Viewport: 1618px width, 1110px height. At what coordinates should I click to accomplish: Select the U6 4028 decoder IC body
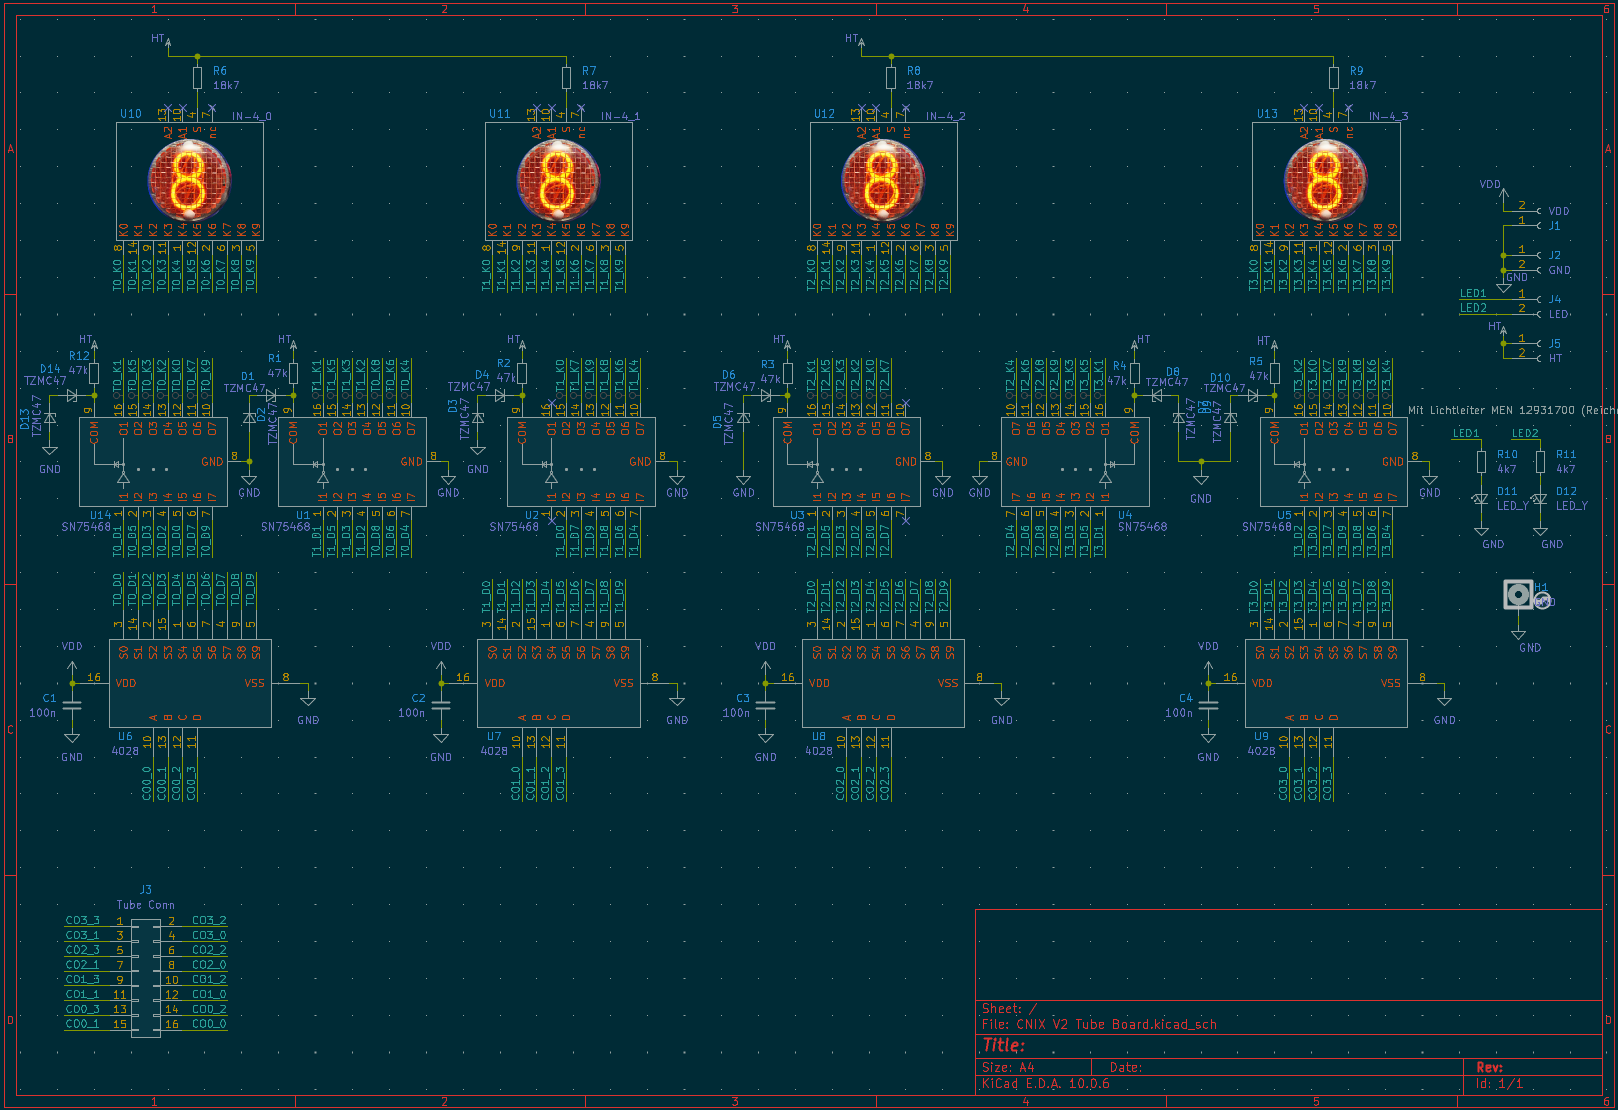pyautogui.click(x=190, y=683)
